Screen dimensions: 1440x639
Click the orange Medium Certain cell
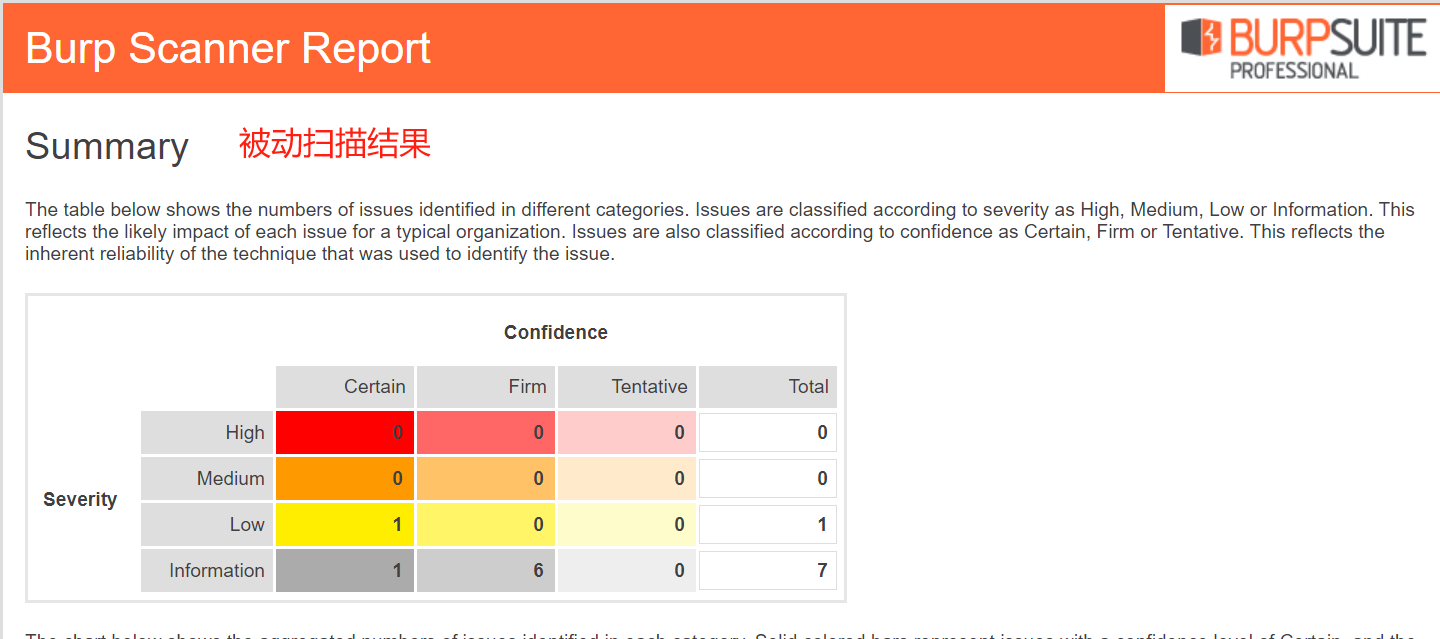345,479
